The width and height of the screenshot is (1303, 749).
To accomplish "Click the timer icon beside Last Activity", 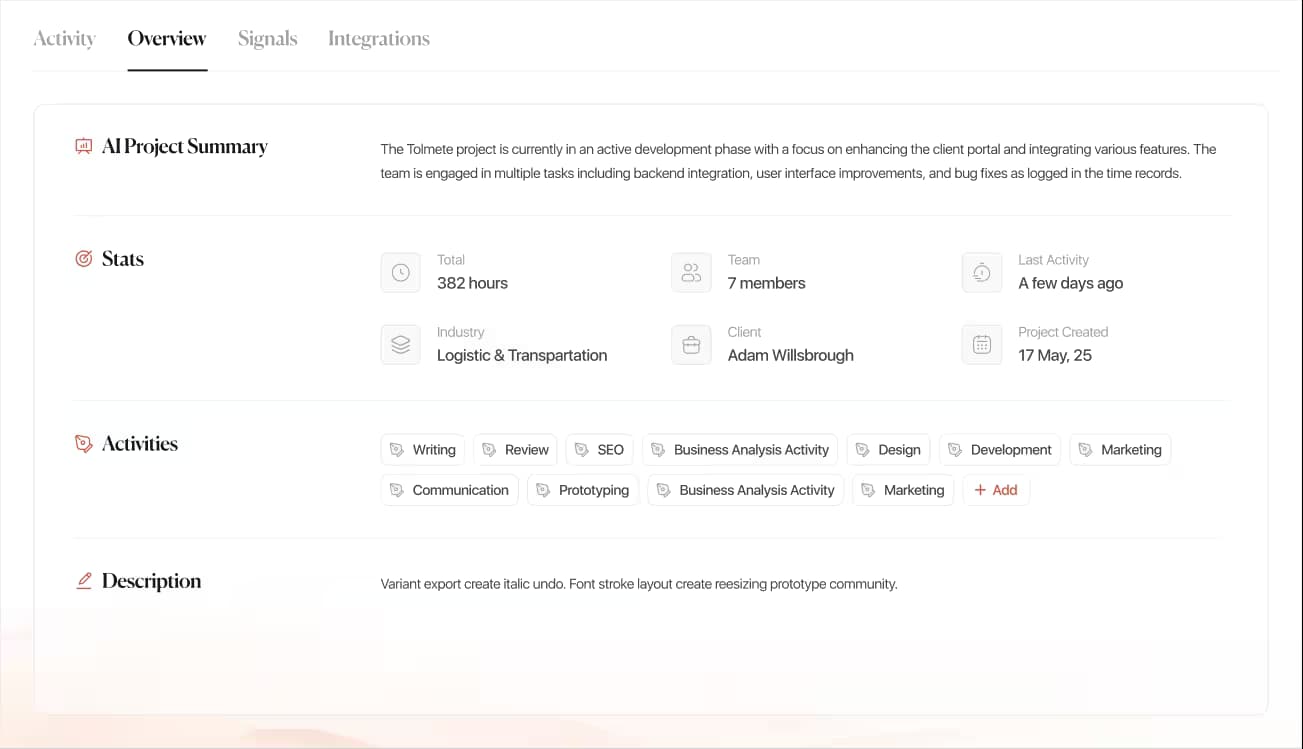I will click(x=982, y=272).
